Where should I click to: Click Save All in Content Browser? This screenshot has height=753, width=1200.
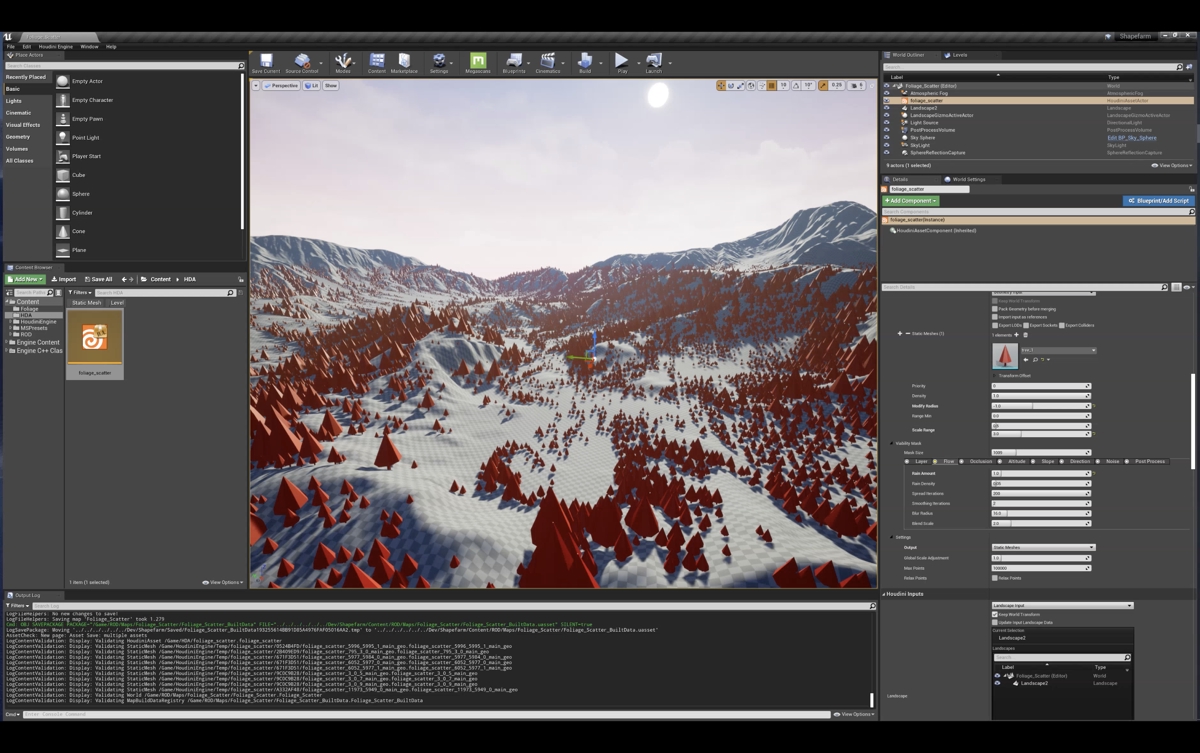[x=98, y=279]
